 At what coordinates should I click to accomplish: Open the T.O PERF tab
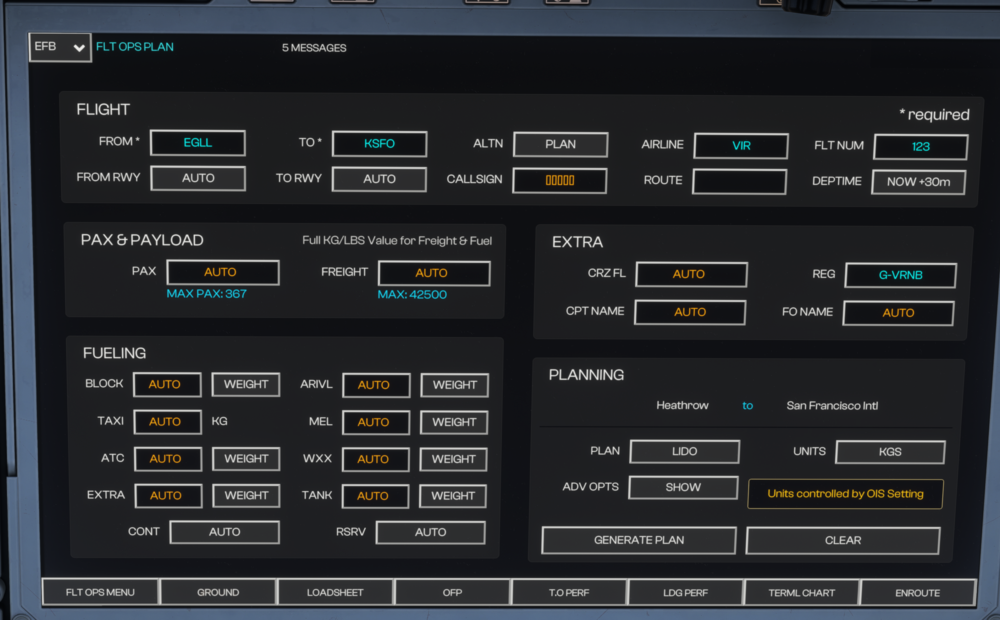(x=569, y=593)
